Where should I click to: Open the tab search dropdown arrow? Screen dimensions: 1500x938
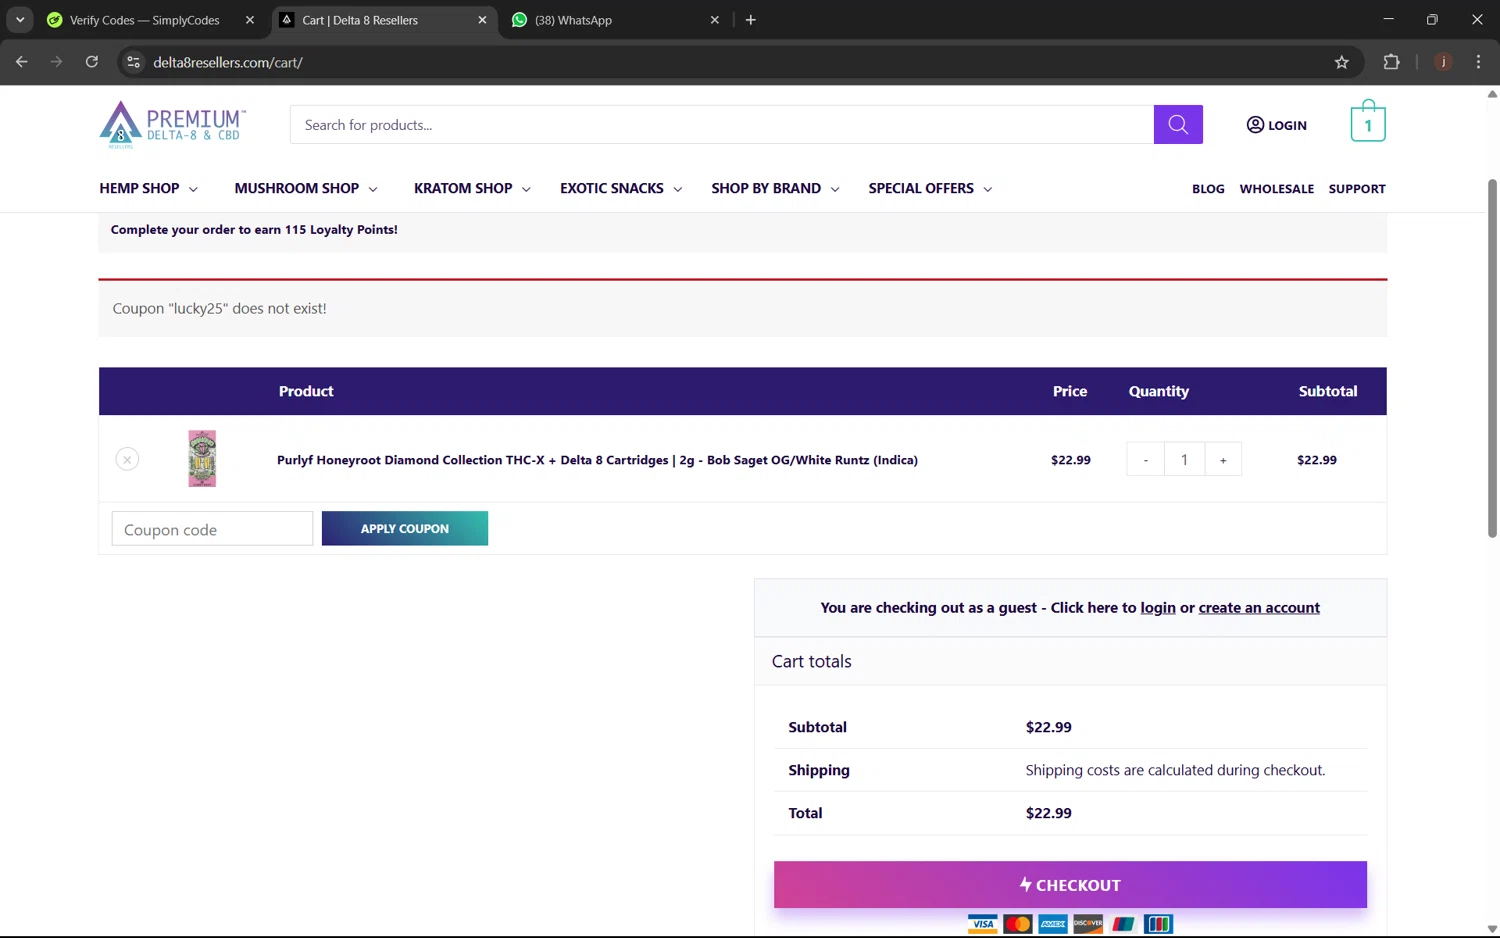click(20, 20)
